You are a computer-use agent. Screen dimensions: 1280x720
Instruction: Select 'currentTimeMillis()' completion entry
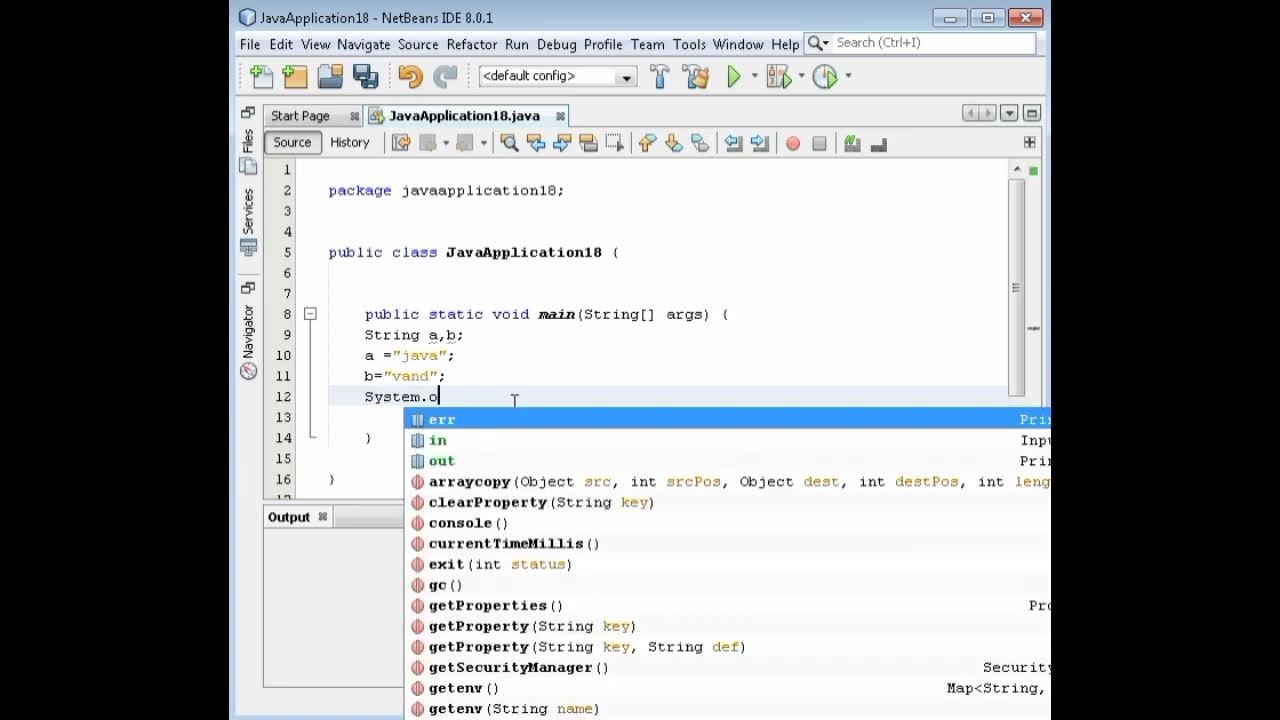[728, 544]
